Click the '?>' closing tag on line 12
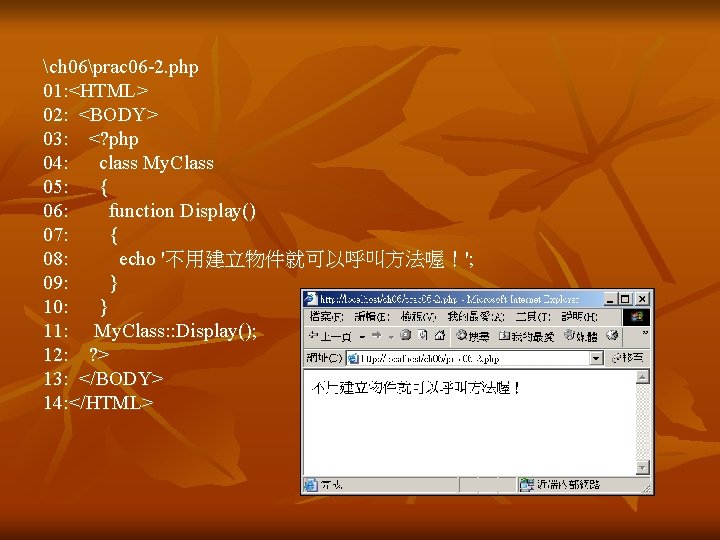This screenshot has height=540, width=720. tap(99, 354)
